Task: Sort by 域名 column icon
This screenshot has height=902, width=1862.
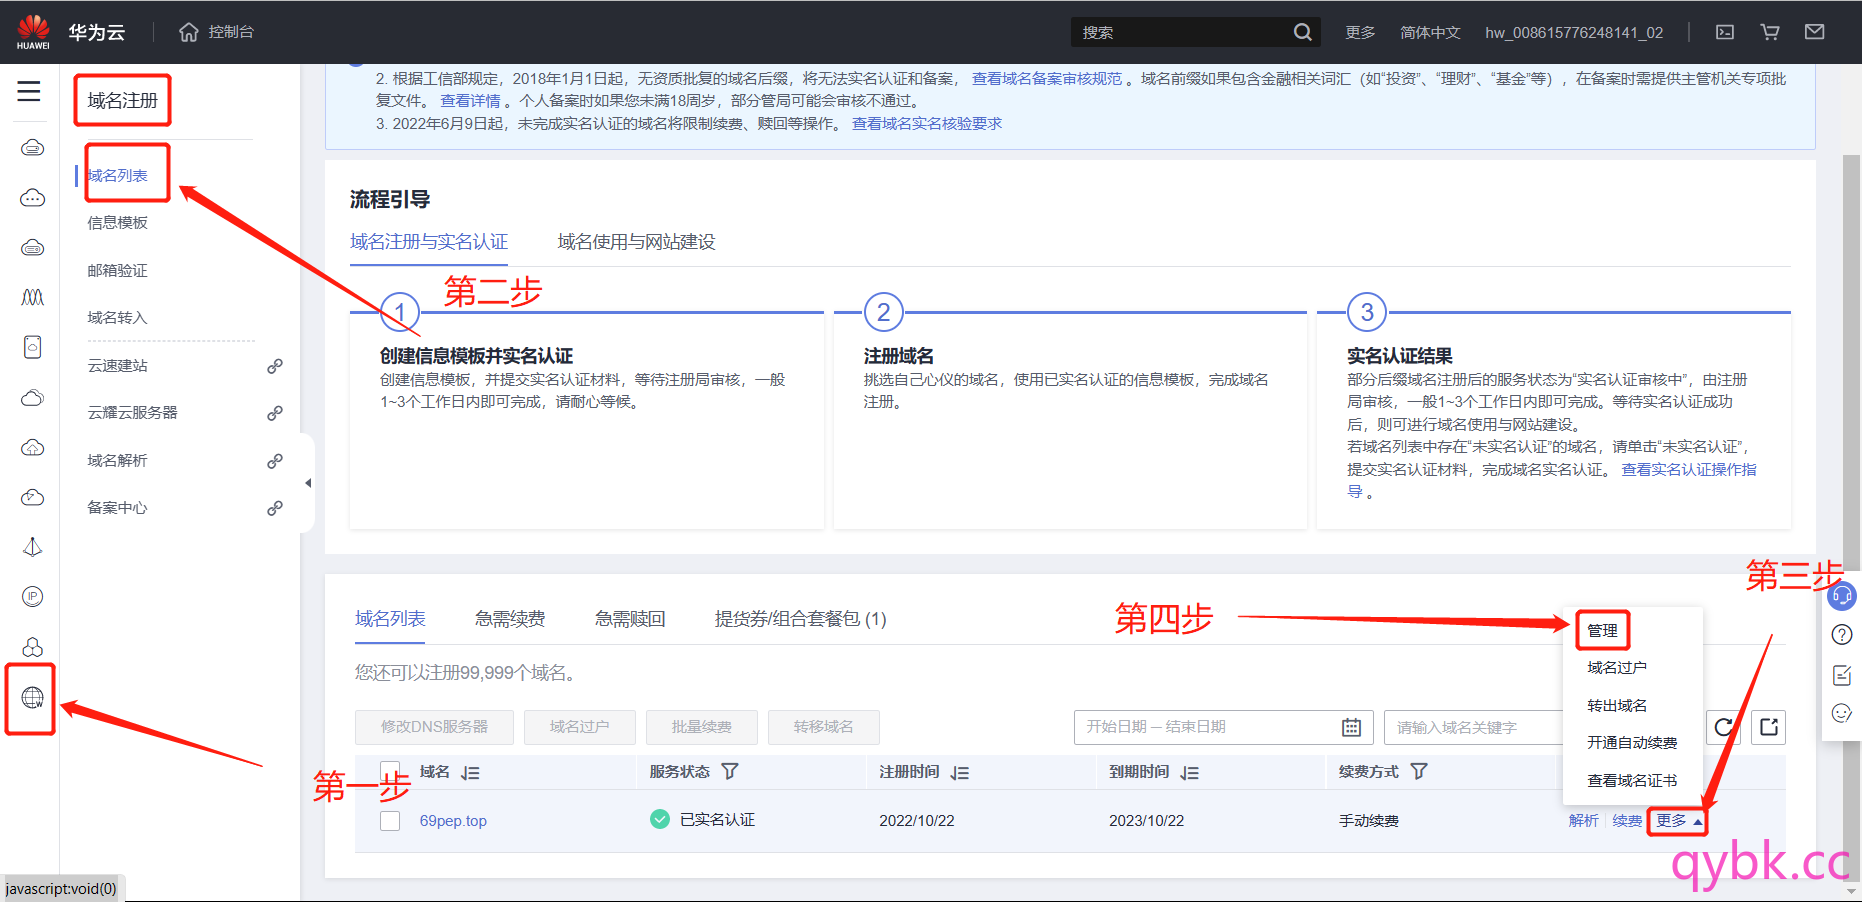Action: (x=471, y=773)
